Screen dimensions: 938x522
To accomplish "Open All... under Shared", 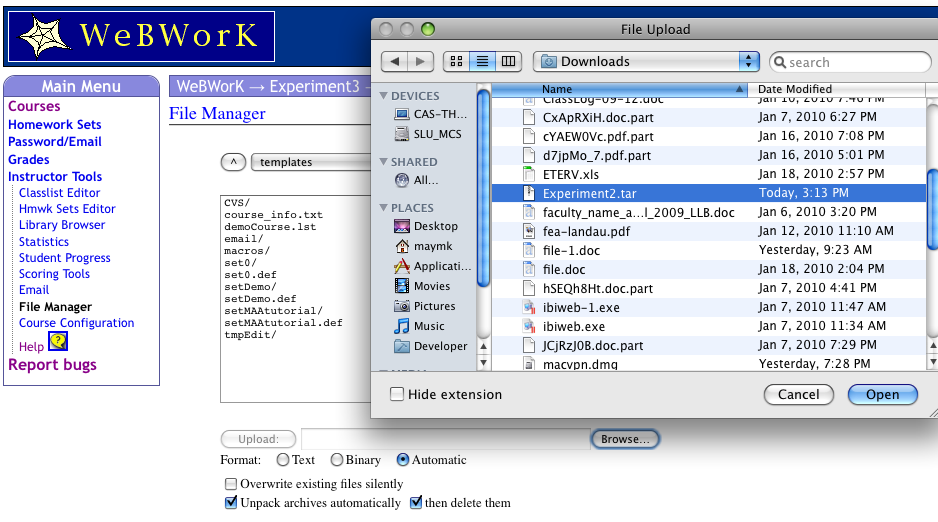I will tap(417, 180).
